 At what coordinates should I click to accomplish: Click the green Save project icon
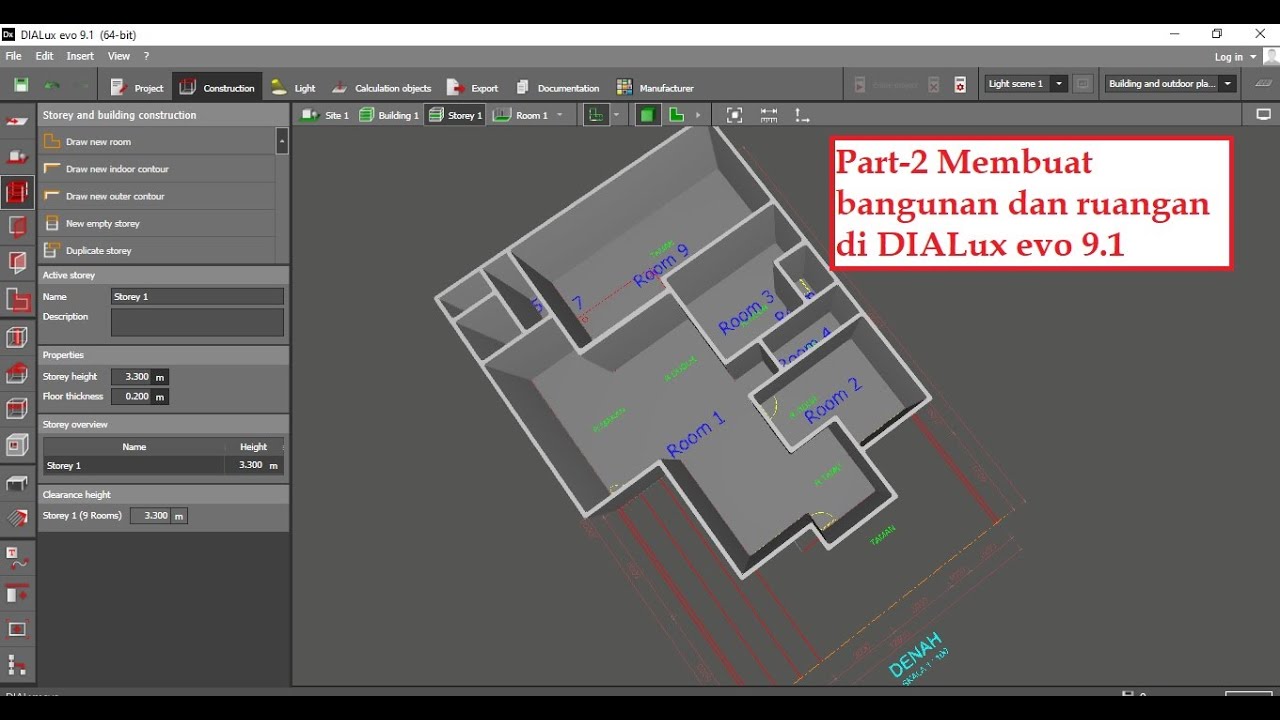[x=21, y=86]
